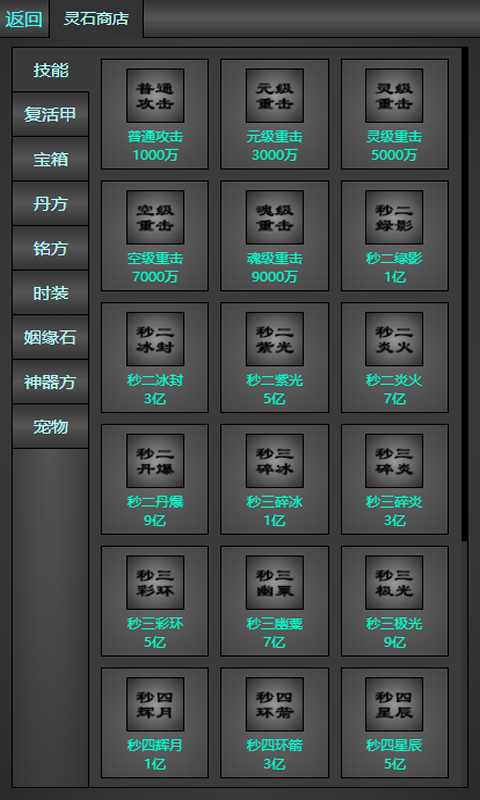Open the 姻缘石 category
480x800 pixels.
[50, 337]
